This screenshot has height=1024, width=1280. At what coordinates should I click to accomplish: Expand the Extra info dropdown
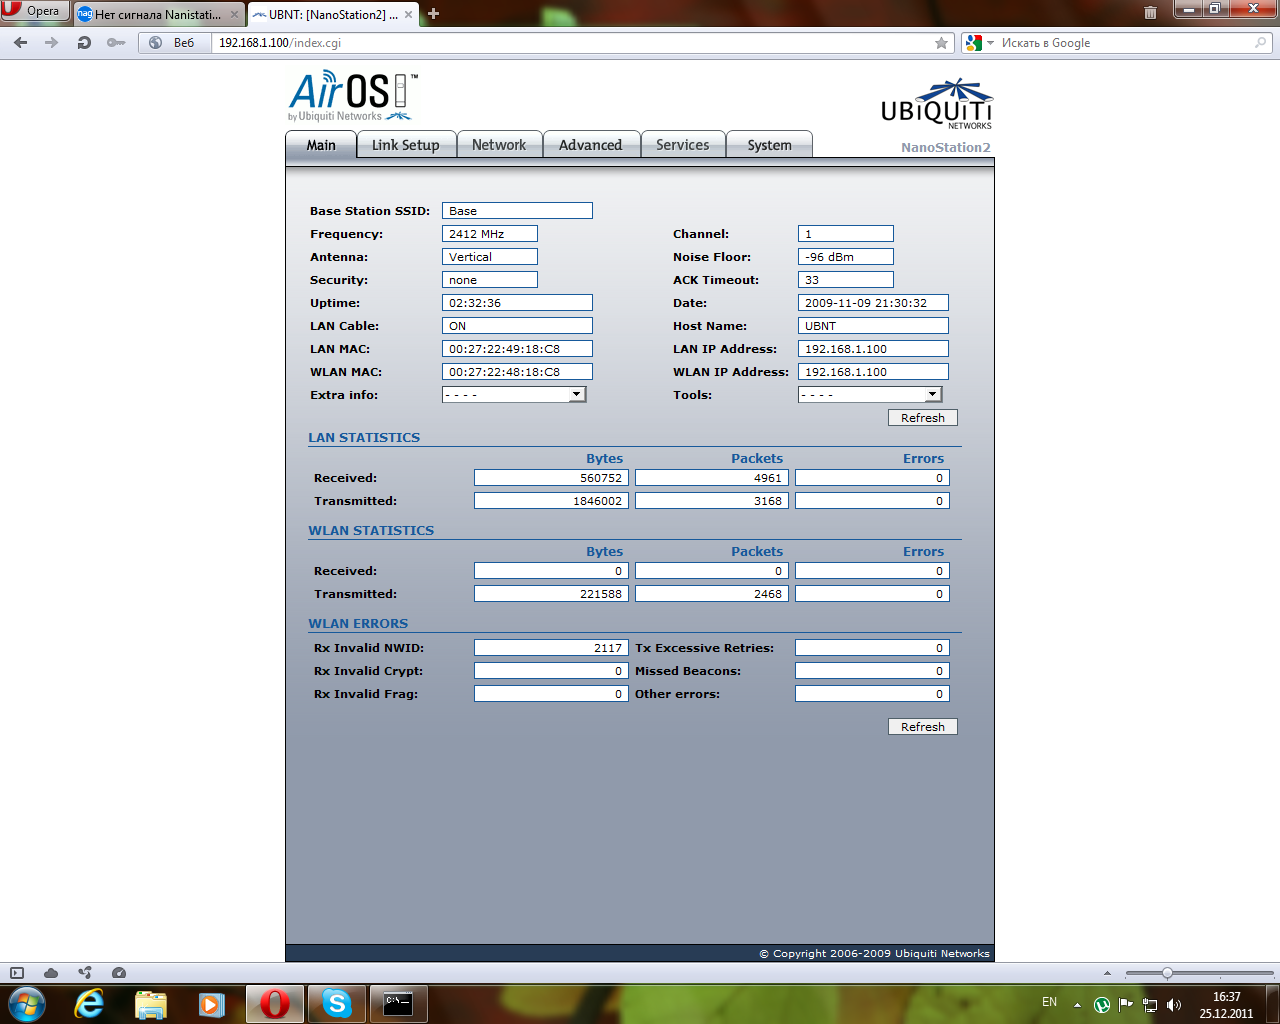(x=514, y=395)
